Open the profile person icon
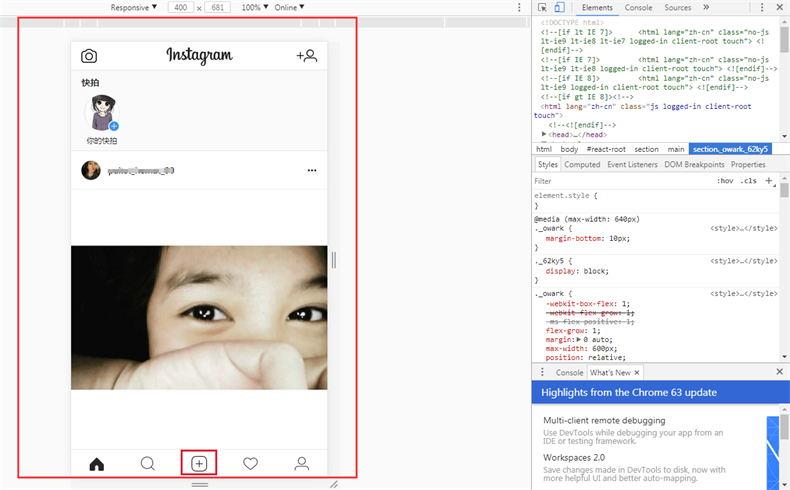The width and height of the screenshot is (790, 490). (302, 463)
